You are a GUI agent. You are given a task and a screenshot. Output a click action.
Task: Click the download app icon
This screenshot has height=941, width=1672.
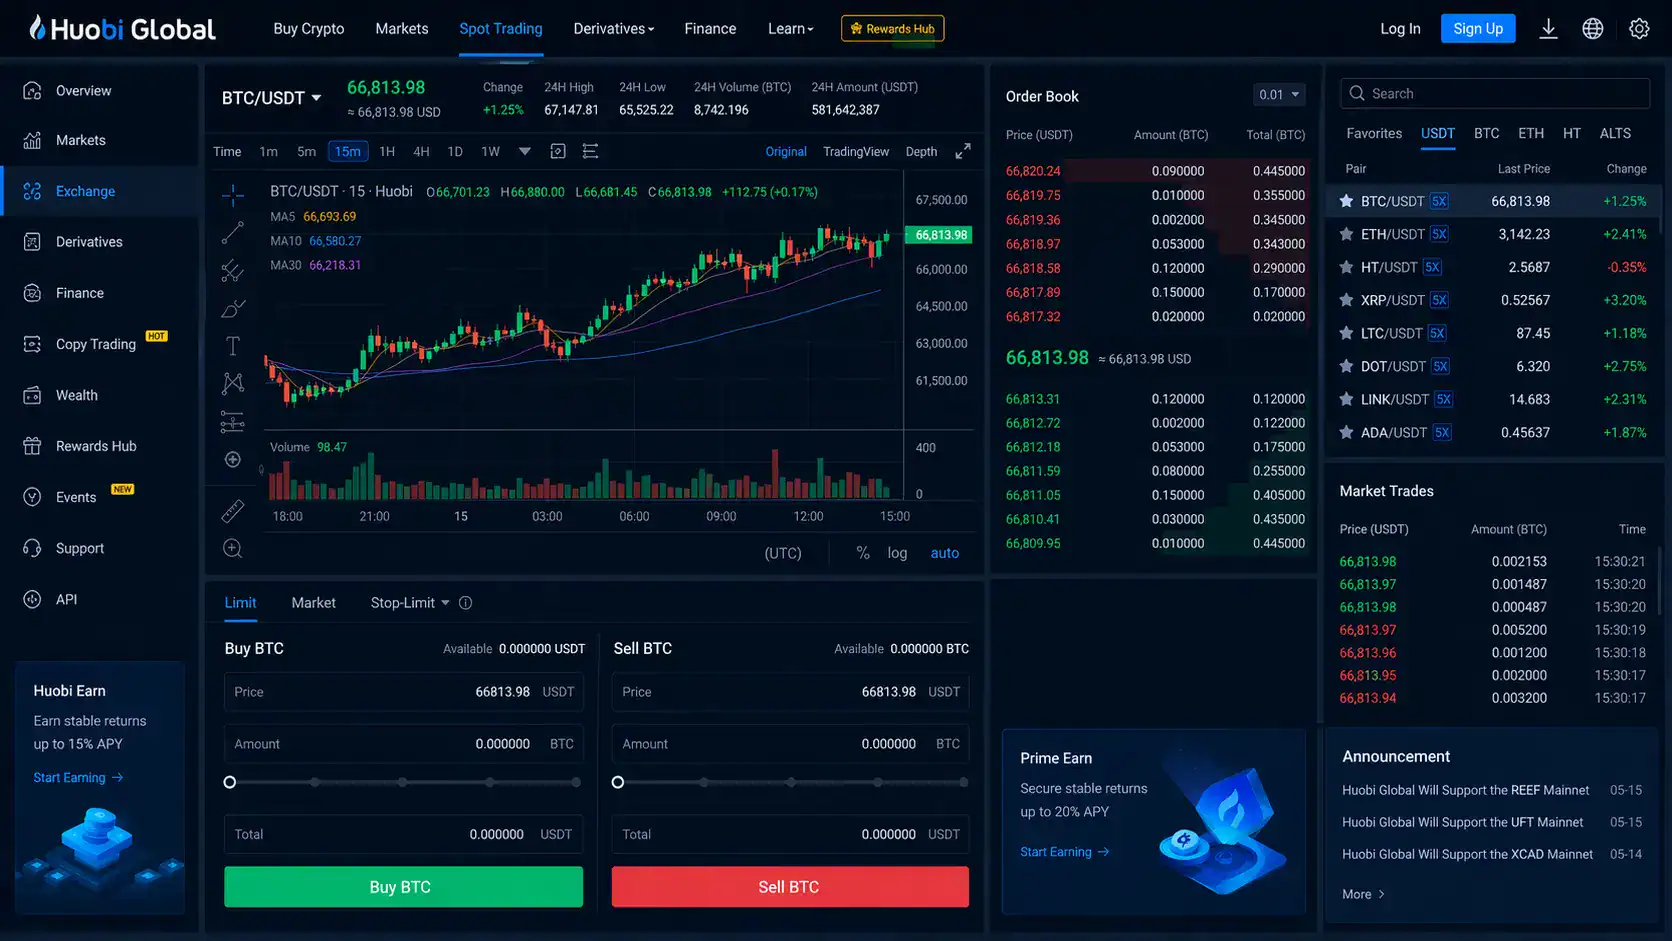1548,28
